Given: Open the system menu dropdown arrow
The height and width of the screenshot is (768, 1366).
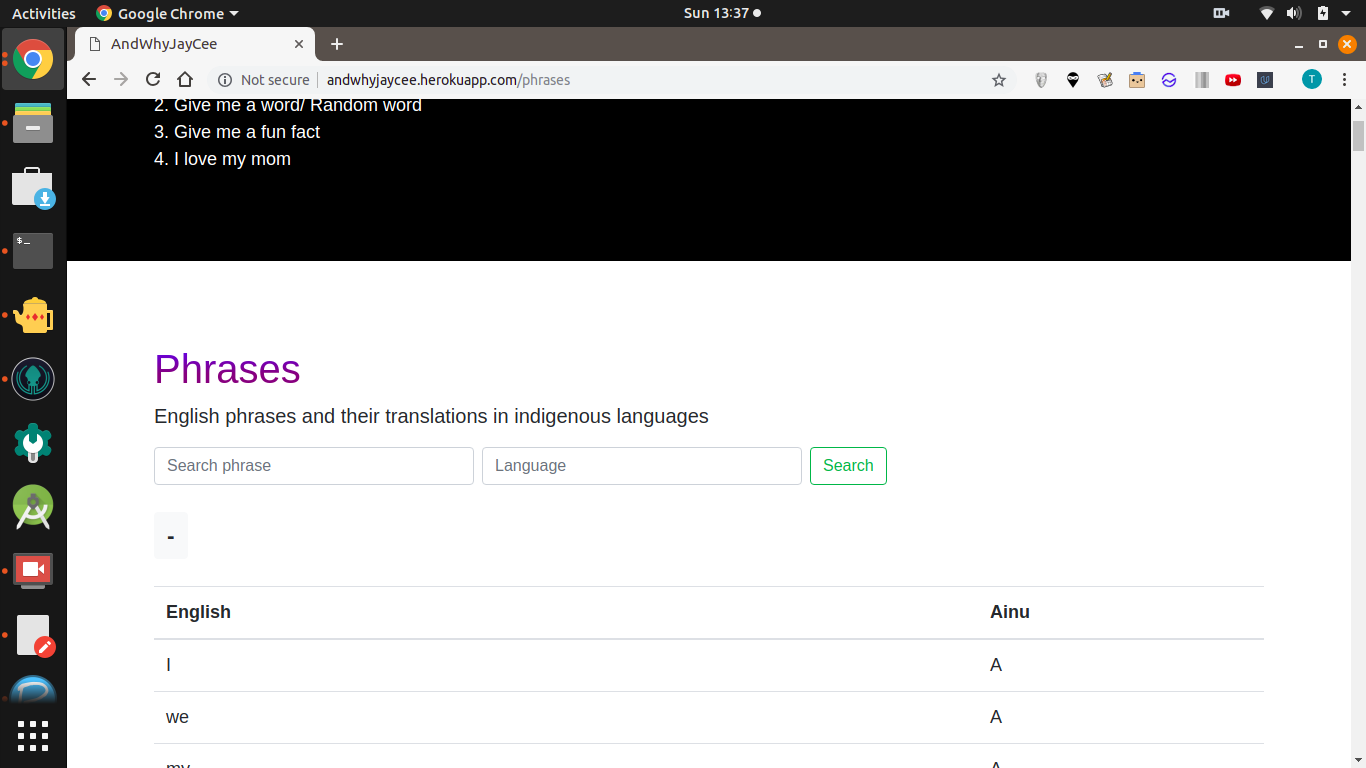Looking at the screenshot, I should 1346,13.
